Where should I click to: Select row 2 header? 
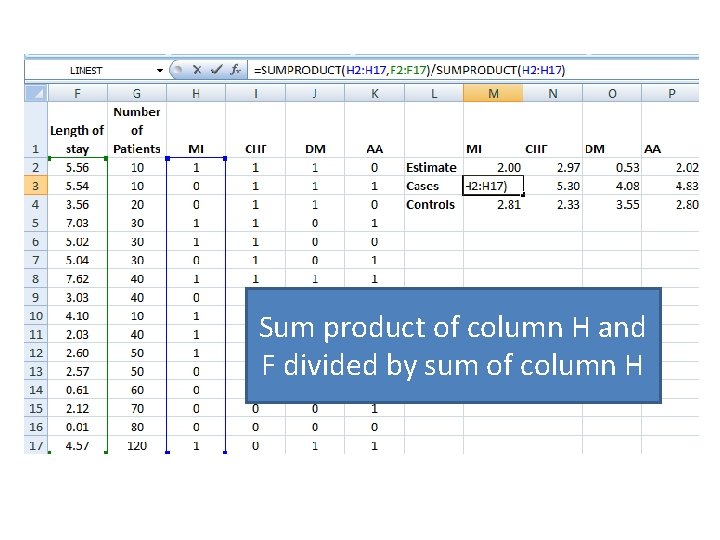click(x=36, y=168)
